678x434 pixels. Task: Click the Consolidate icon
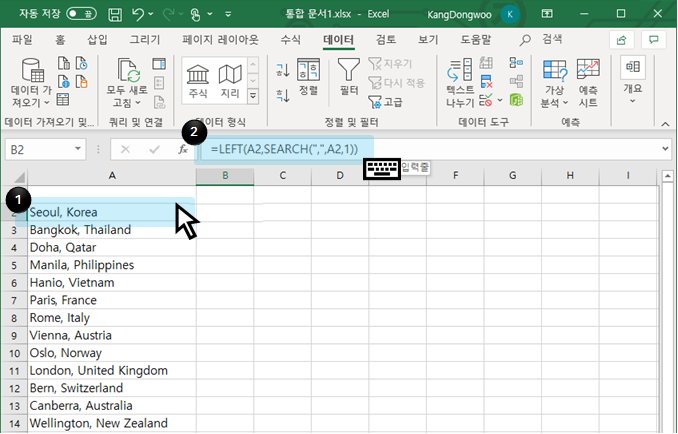pos(516,63)
